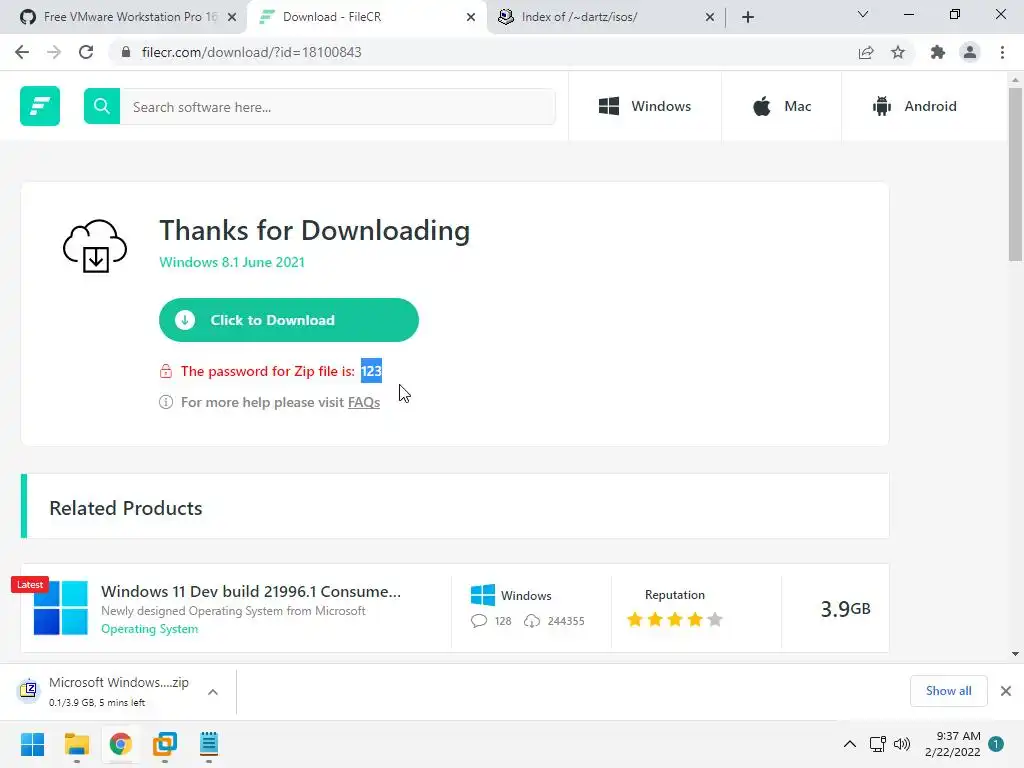This screenshot has width=1024, height=768.
Task: Click the network tray icon
Action: (x=878, y=744)
